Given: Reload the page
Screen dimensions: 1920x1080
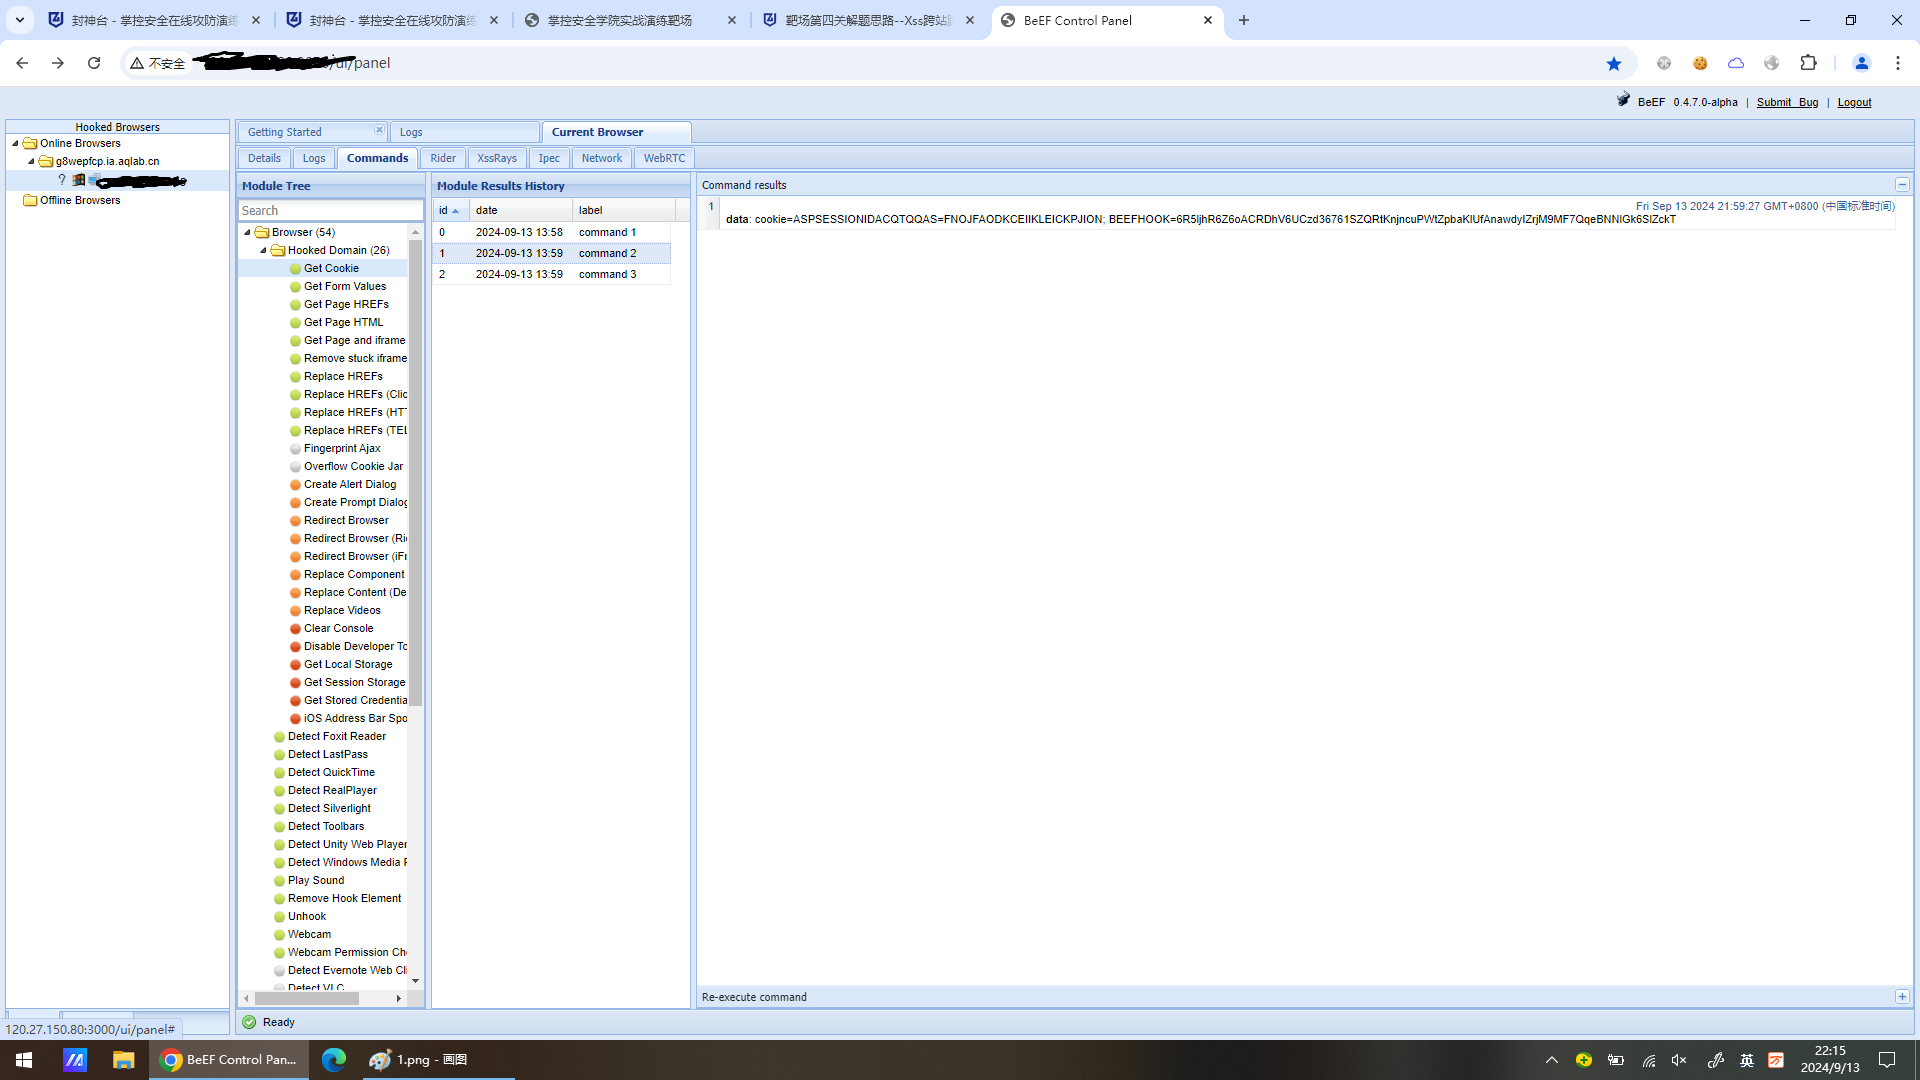Looking at the screenshot, I should click(94, 63).
